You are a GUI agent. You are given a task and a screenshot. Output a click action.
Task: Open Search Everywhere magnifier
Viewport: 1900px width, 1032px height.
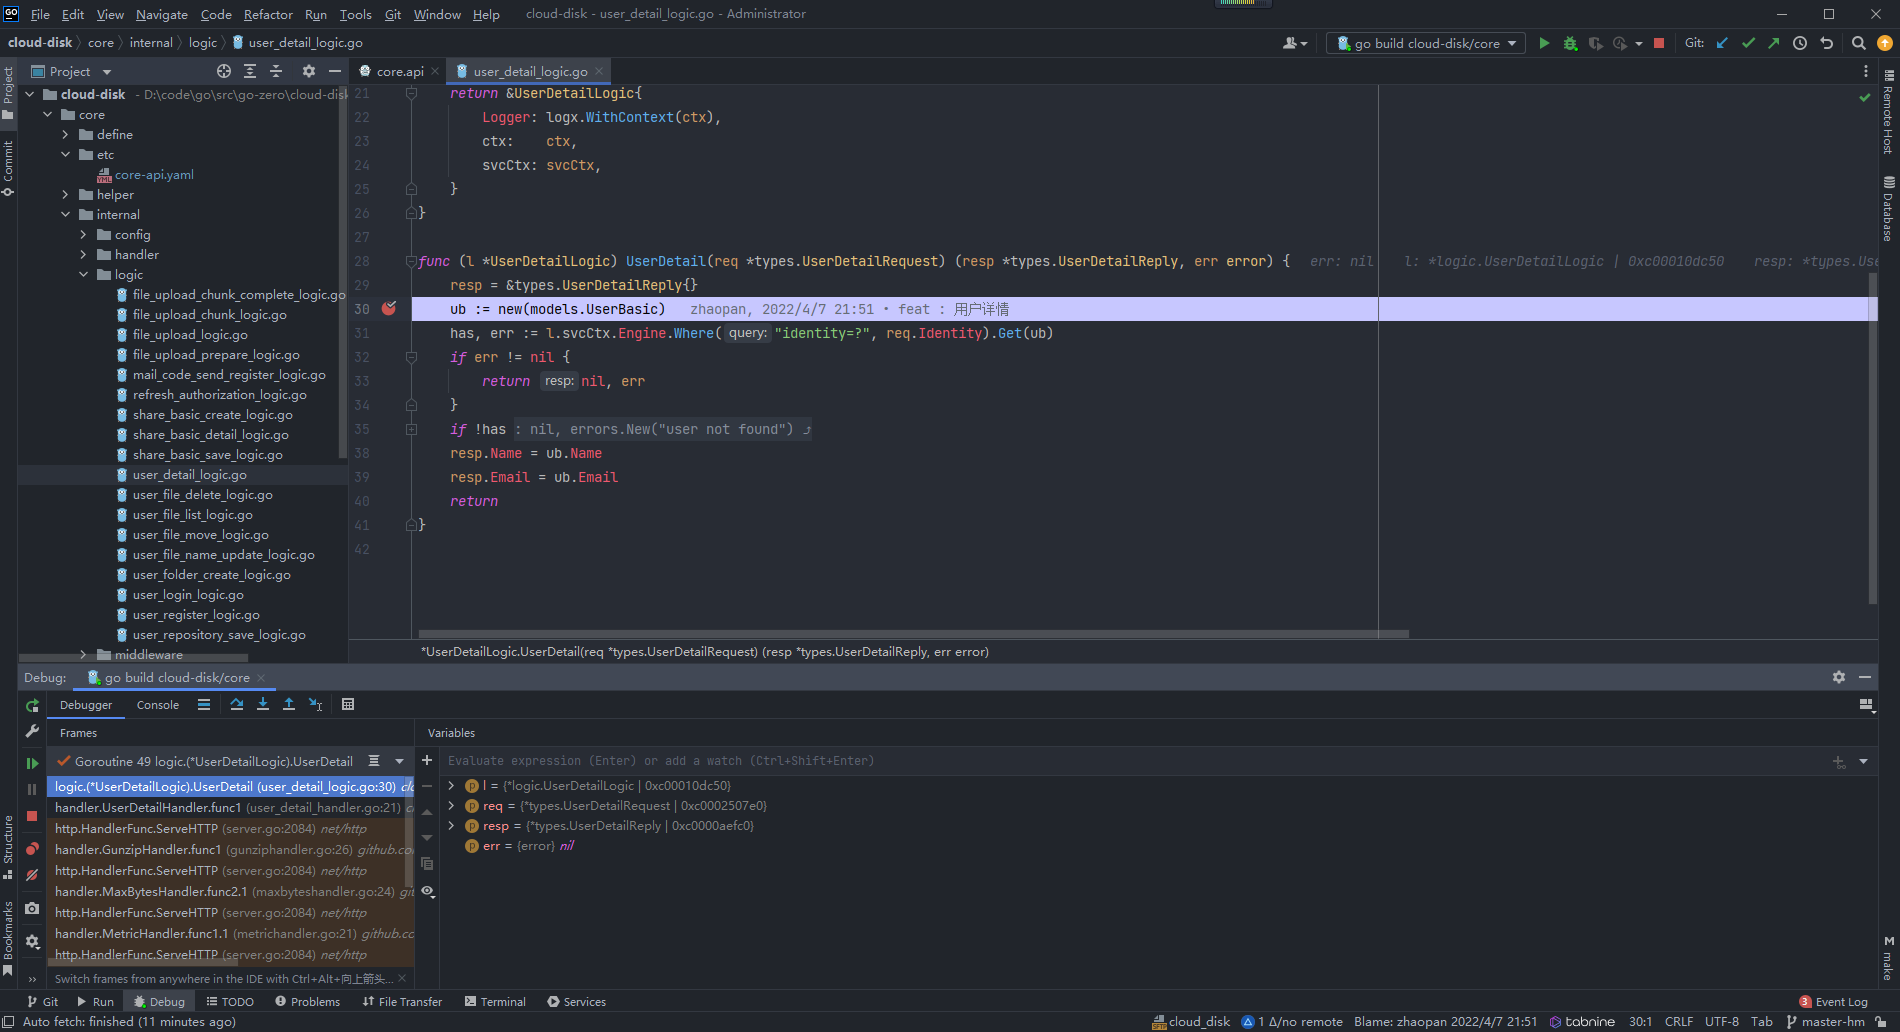click(1858, 43)
